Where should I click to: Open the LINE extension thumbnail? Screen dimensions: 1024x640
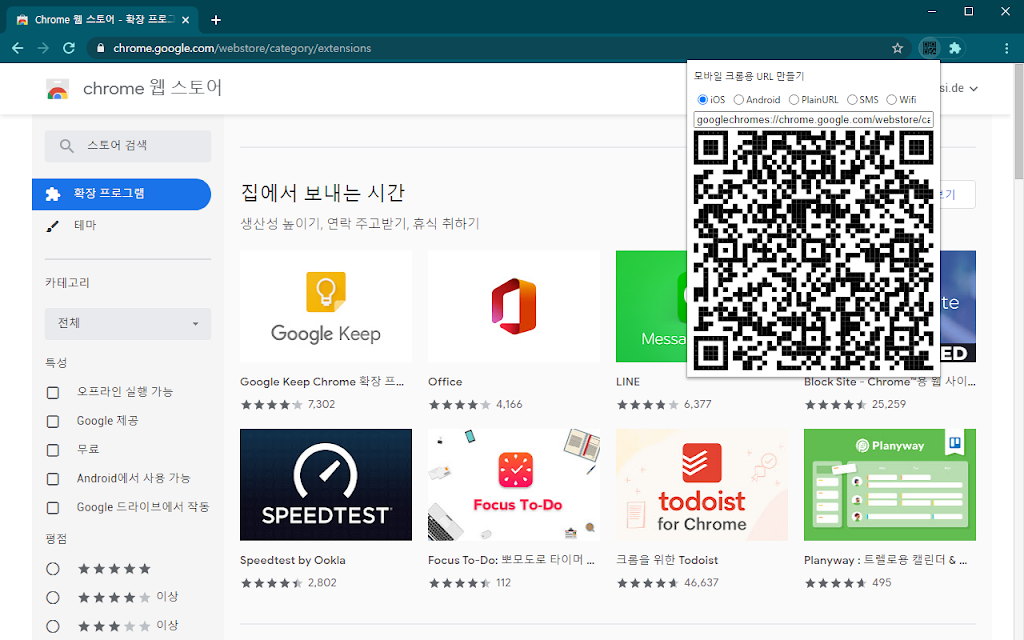click(x=651, y=306)
